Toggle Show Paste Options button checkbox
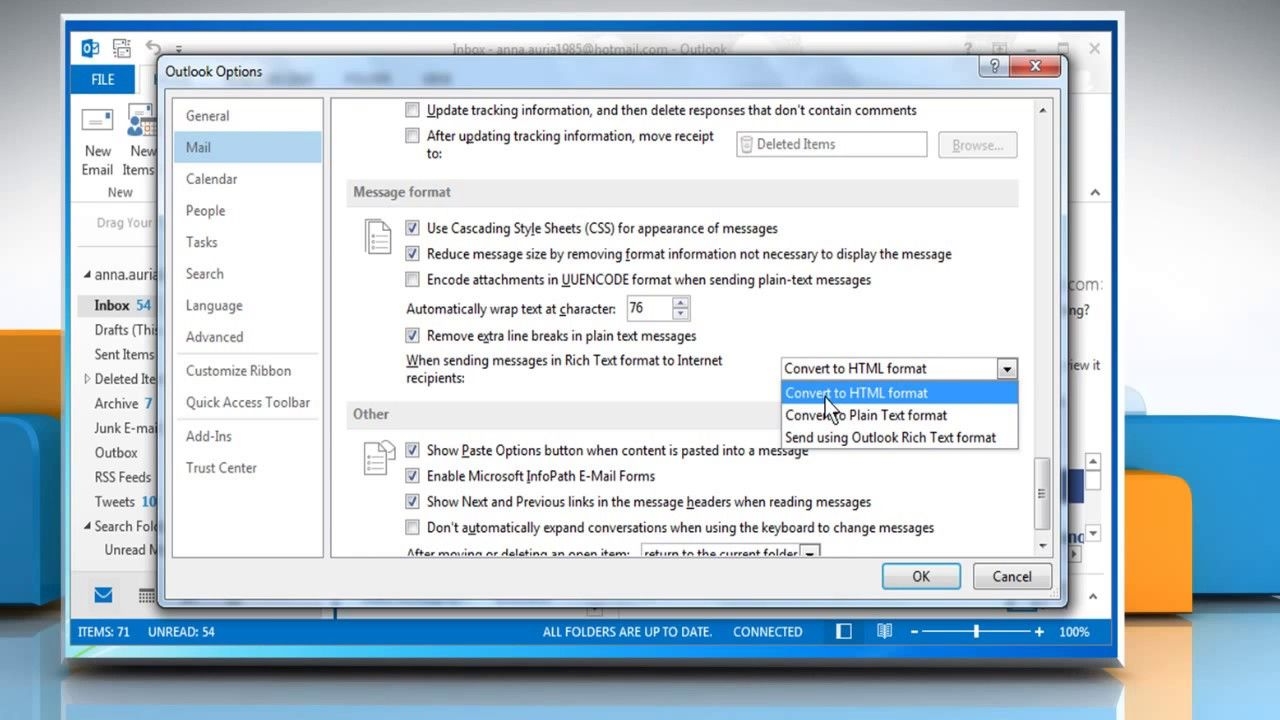The image size is (1280, 720). coord(412,450)
